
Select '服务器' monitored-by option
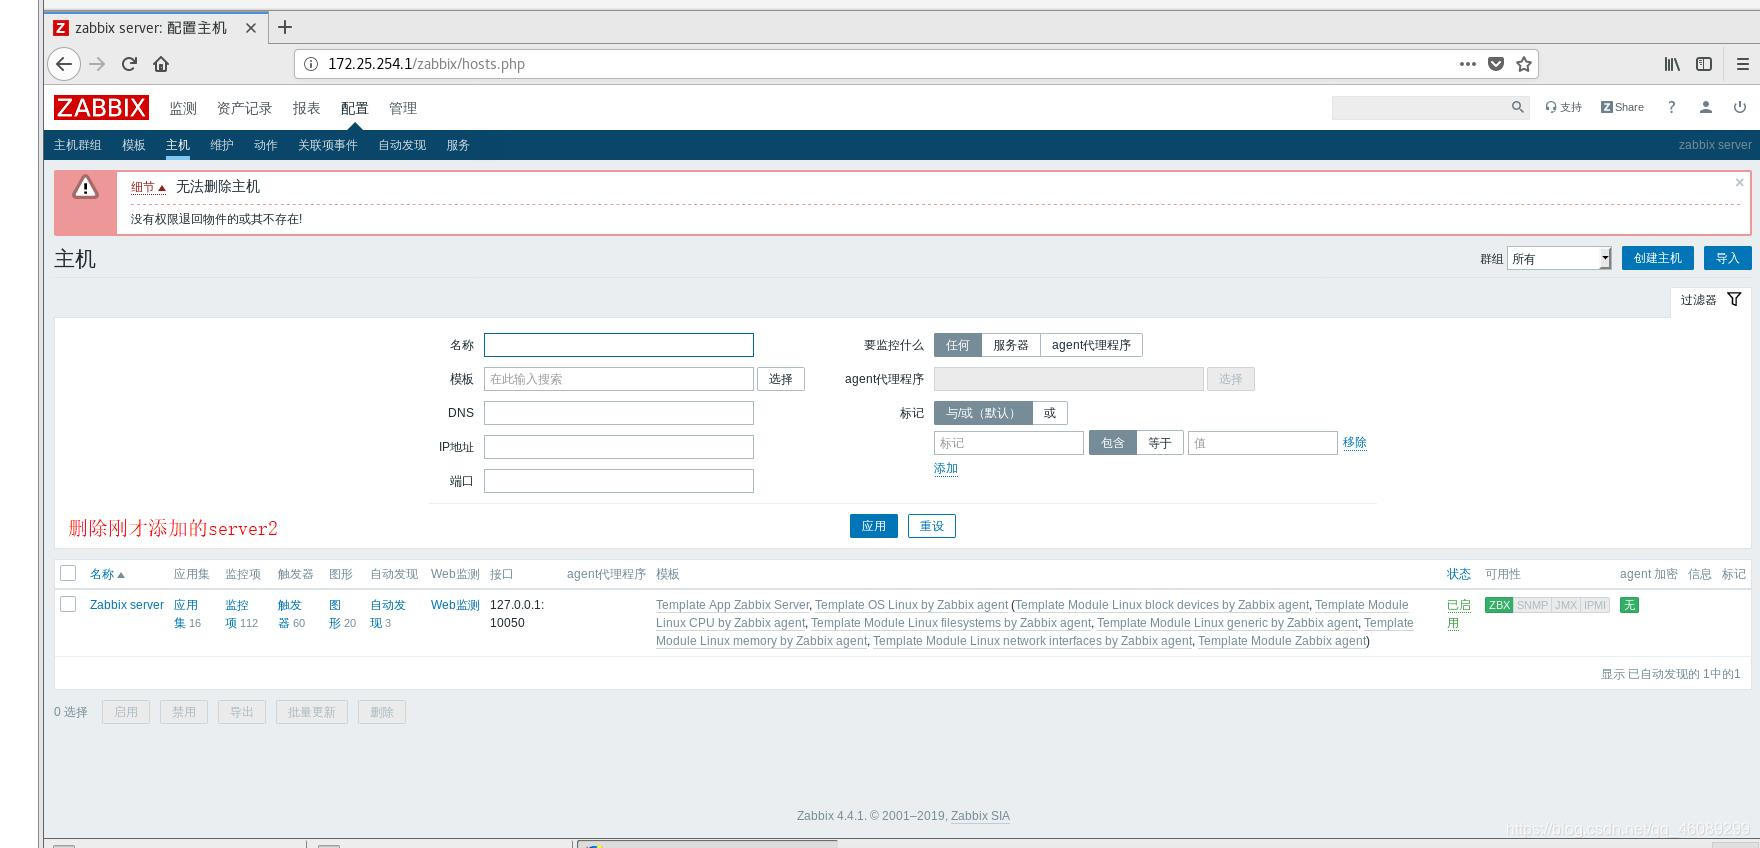1011,345
